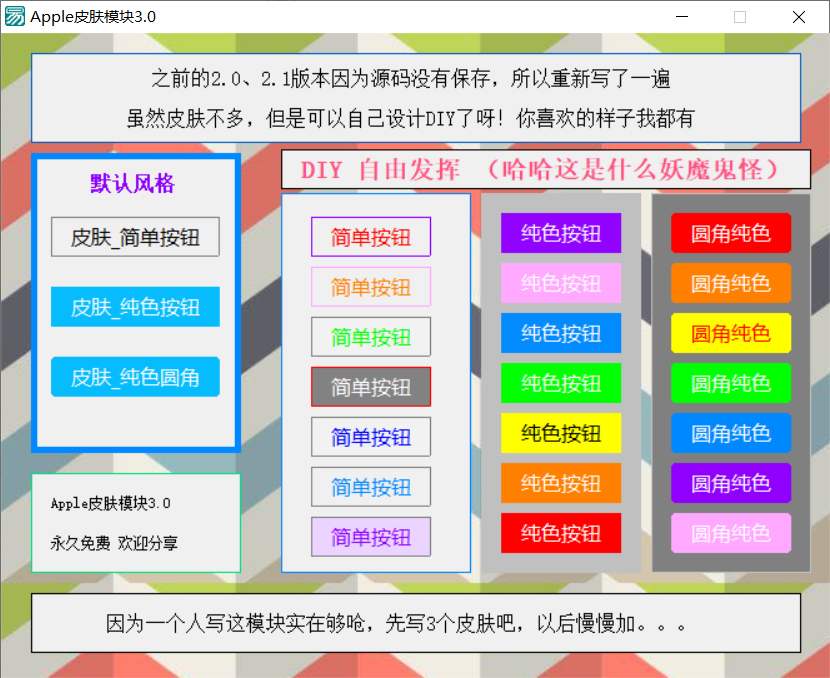Click the text line 之前的2.0、2.1版本因为源码没有保存

click(x=411, y=79)
